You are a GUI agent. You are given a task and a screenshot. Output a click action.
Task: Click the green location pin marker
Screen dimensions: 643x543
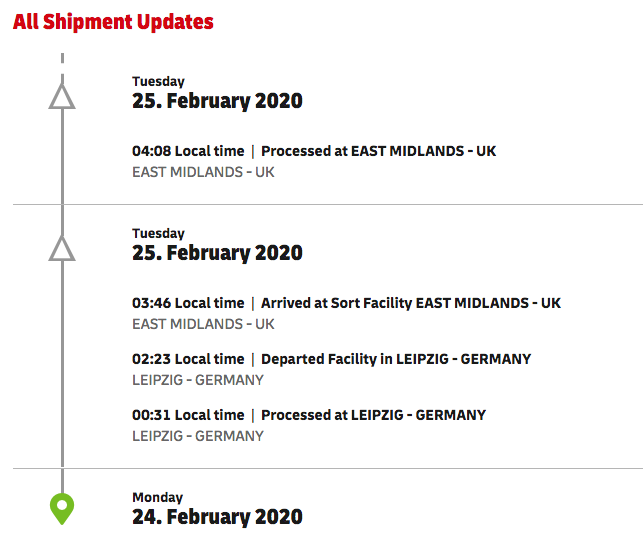tap(62, 508)
